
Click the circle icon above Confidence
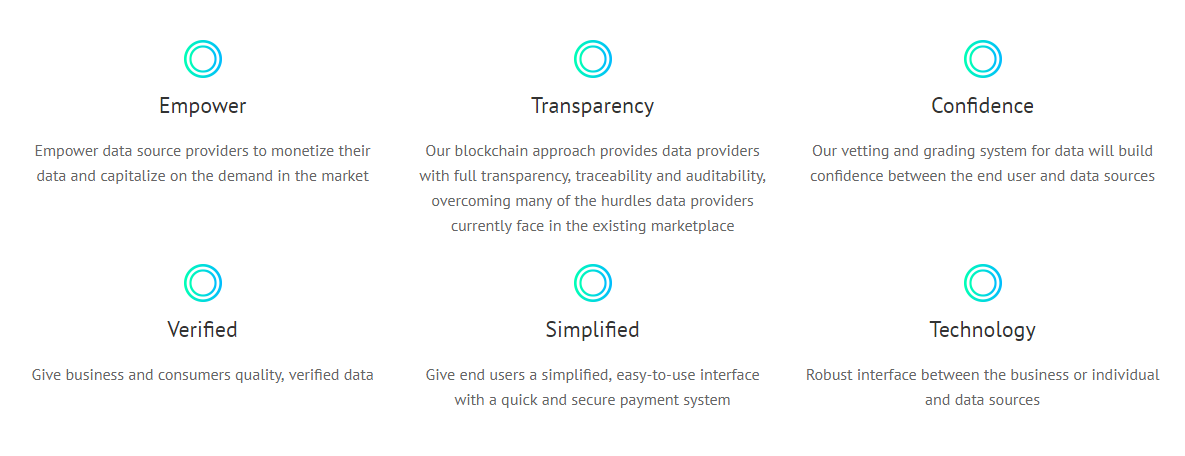point(982,59)
